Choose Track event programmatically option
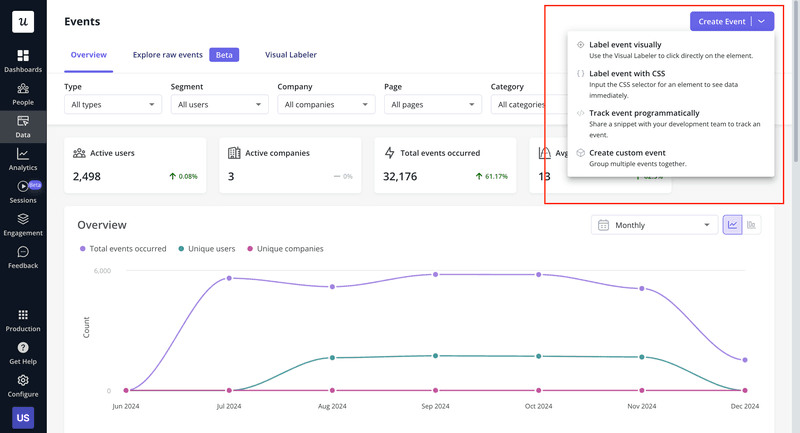Viewport: 800px width, 433px height. click(x=644, y=113)
